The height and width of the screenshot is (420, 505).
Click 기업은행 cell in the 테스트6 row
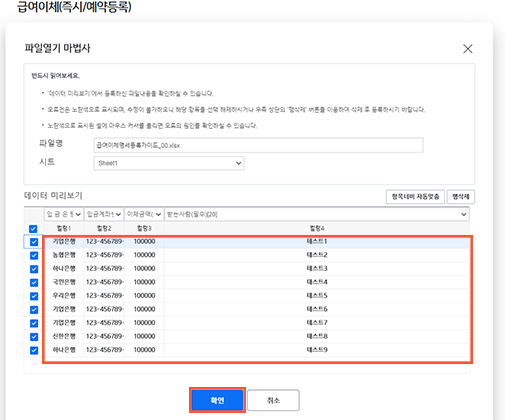click(64, 309)
